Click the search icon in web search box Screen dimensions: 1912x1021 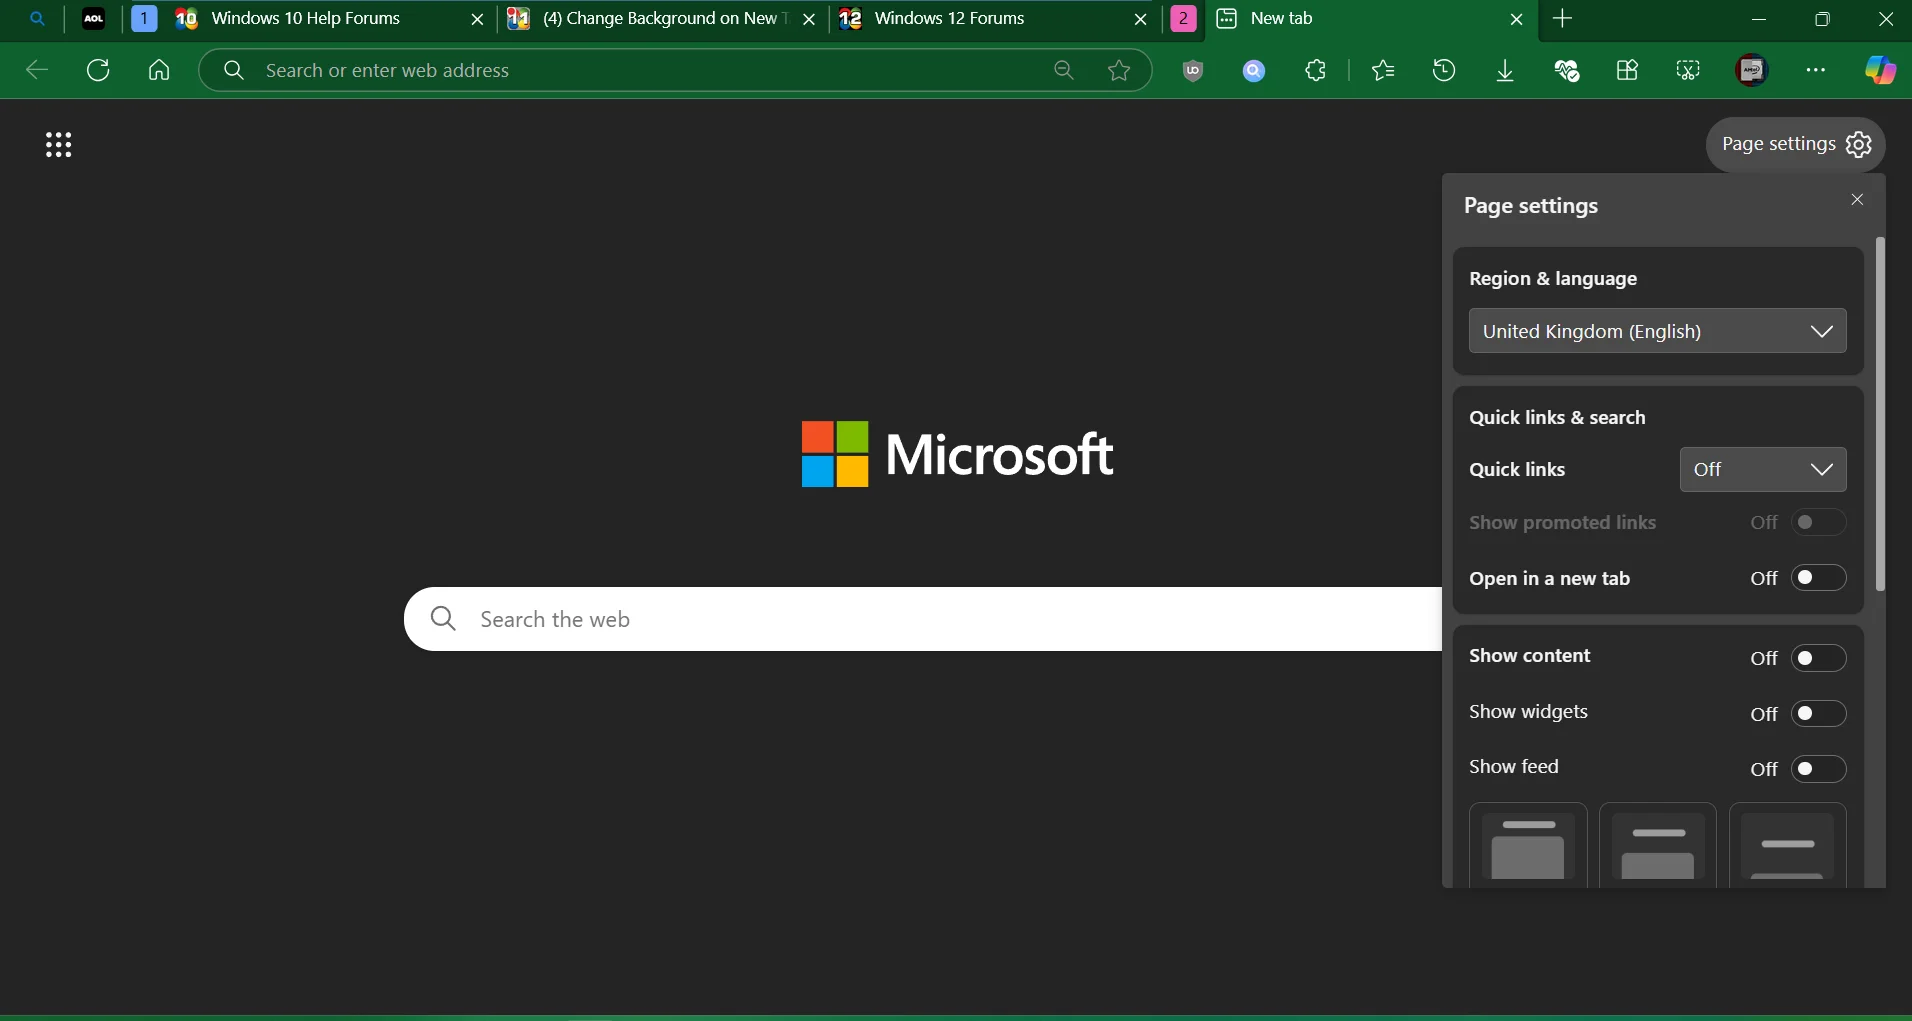pyautogui.click(x=444, y=619)
